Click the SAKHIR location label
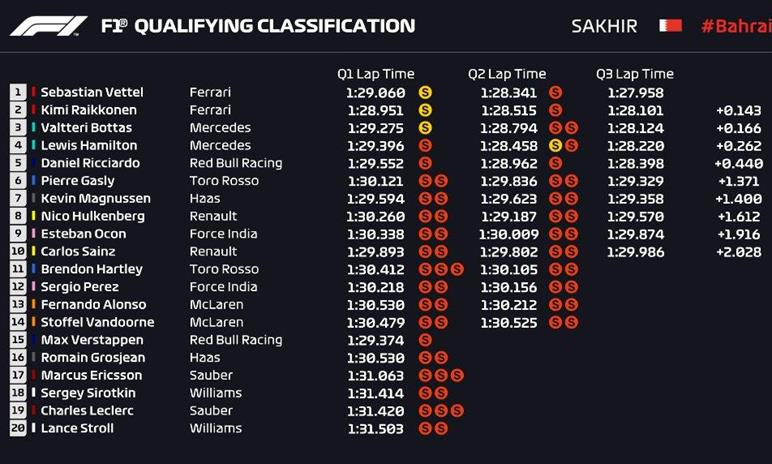The image size is (772, 464). pos(604,26)
